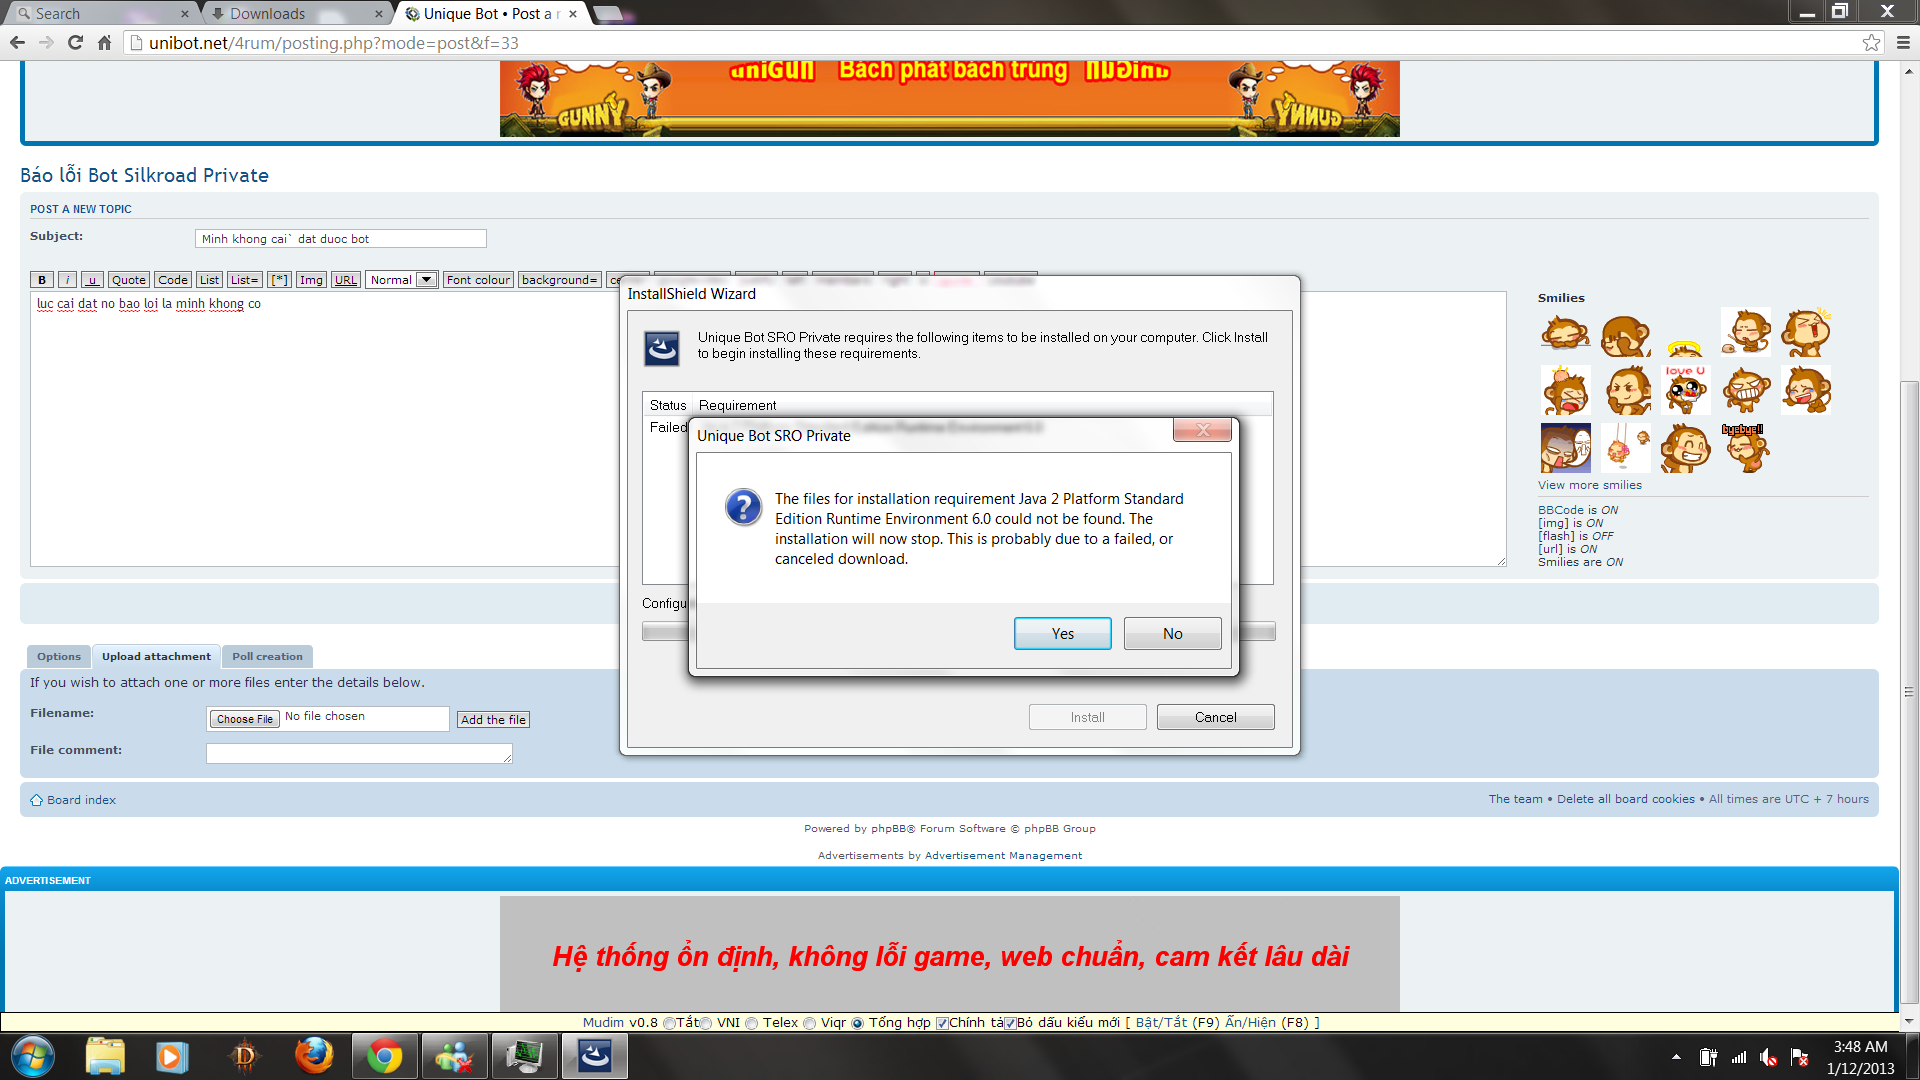The height and width of the screenshot is (1080, 1920).
Task: Click the Choose File button
Action: pos(244,719)
